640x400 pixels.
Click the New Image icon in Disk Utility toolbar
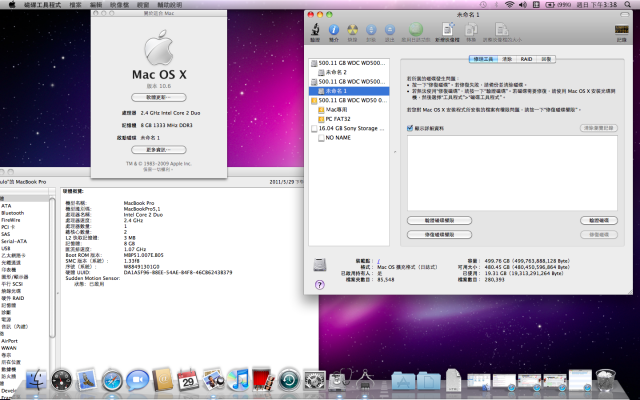(x=447, y=30)
